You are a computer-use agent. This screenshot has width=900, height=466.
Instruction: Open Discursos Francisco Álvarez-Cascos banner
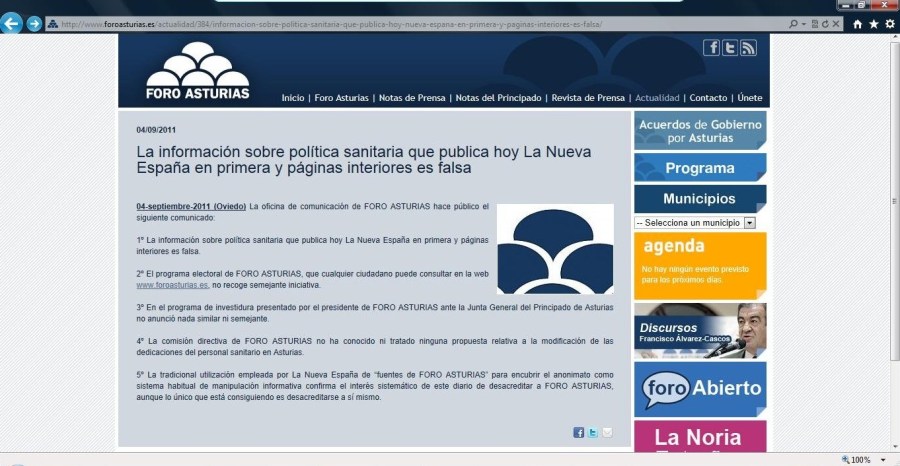tap(700, 331)
